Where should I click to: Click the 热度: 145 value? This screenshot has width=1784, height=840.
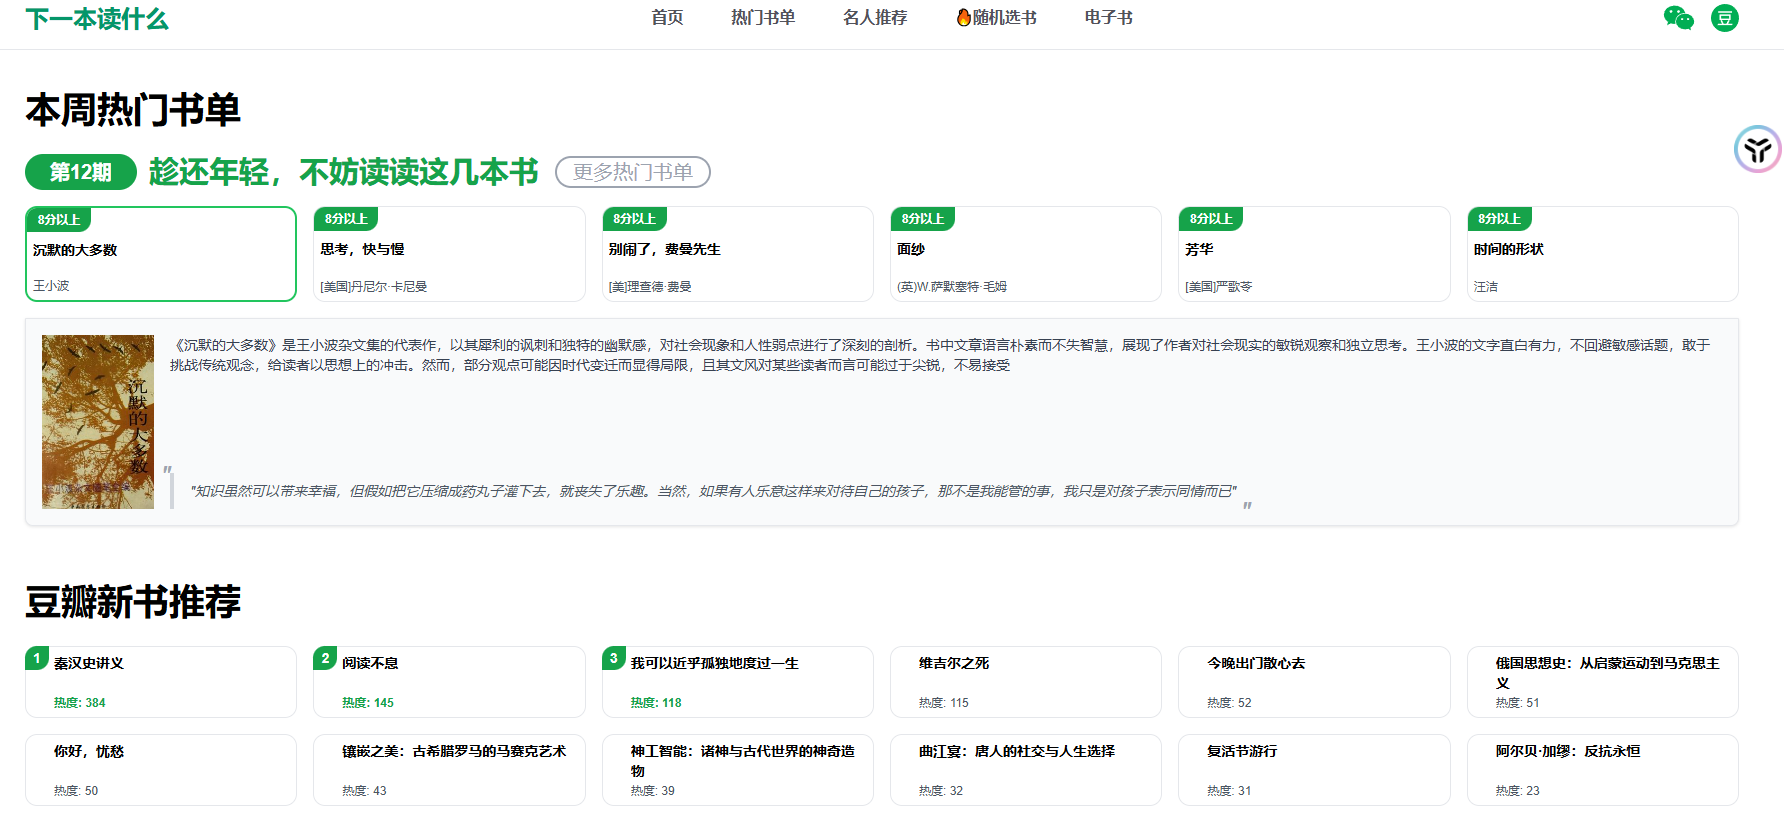(x=368, y=703)
